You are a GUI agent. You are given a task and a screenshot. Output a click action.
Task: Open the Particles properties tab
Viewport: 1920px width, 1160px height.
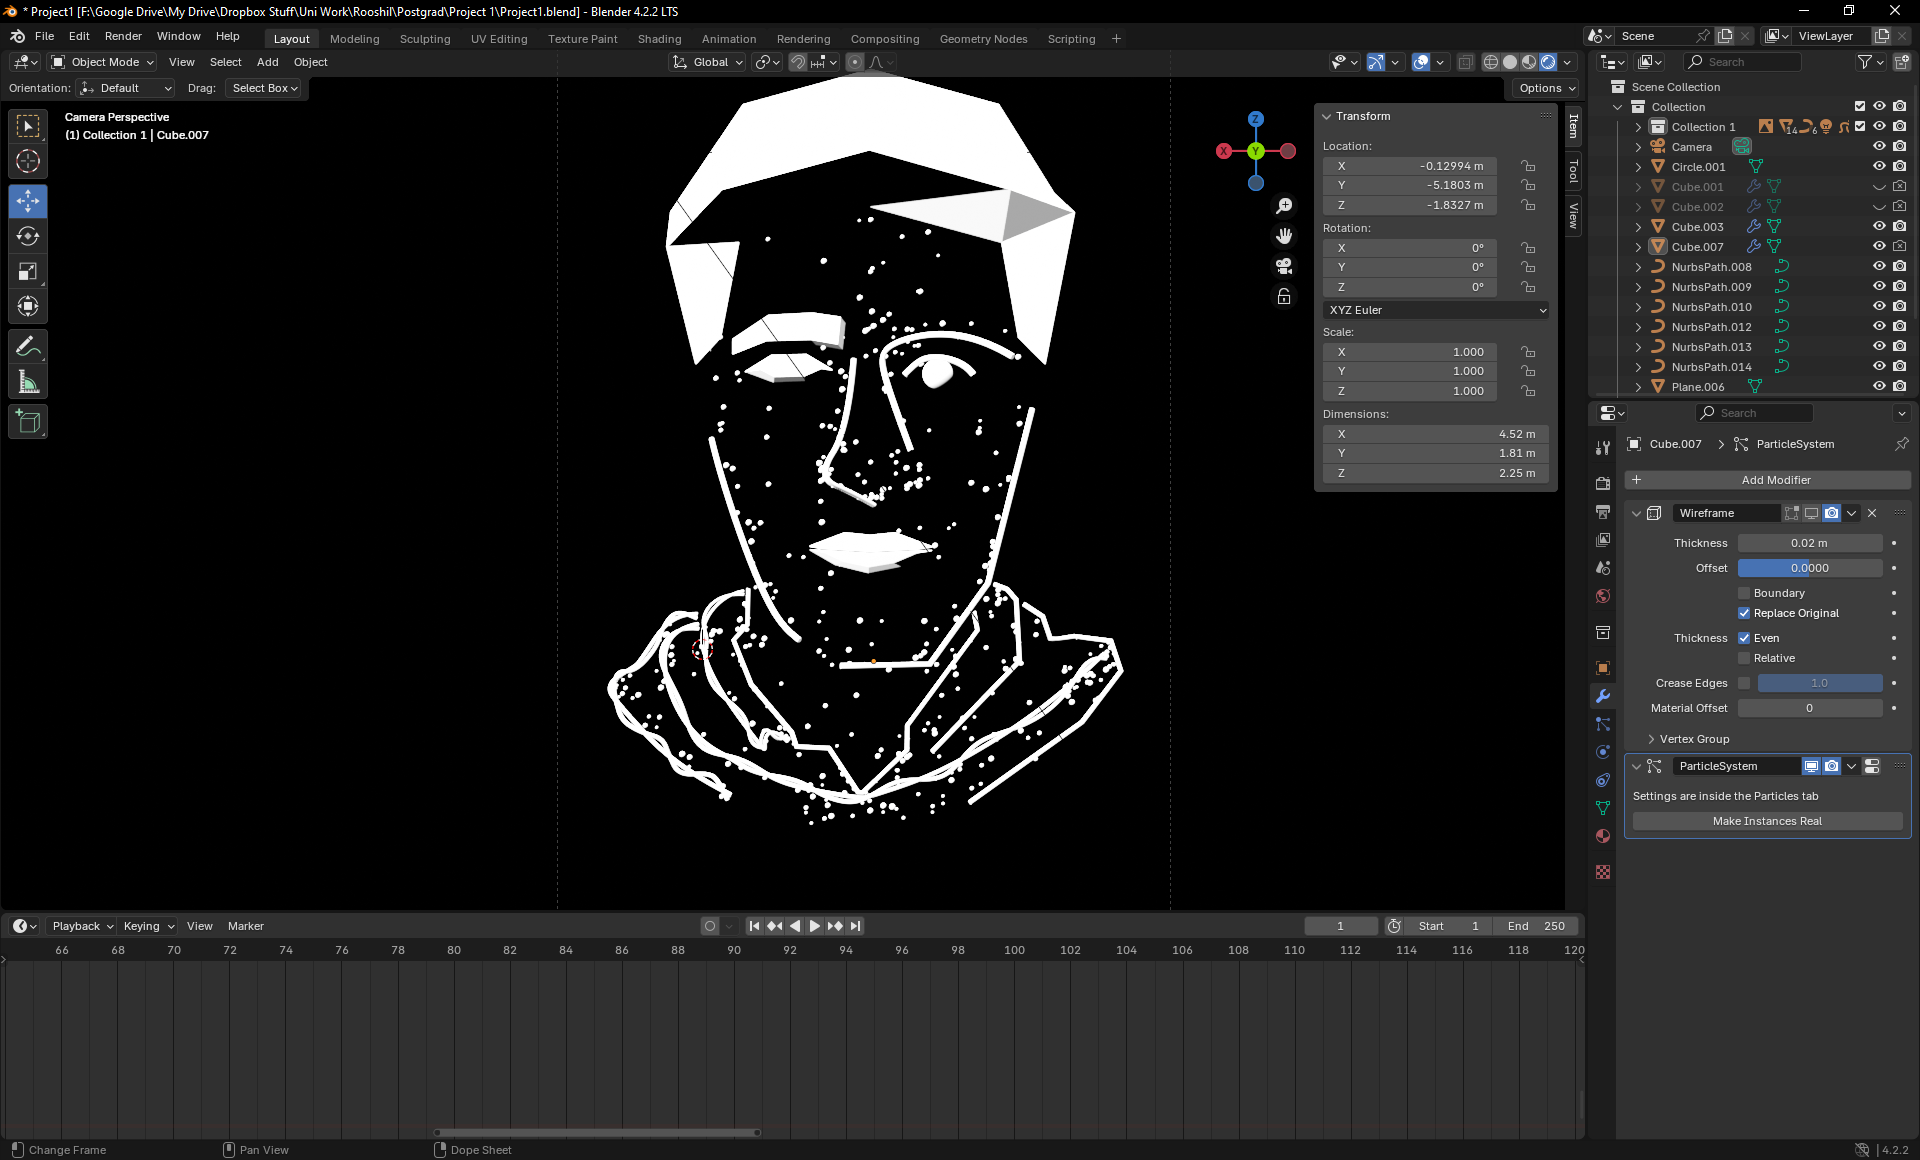1603,724
